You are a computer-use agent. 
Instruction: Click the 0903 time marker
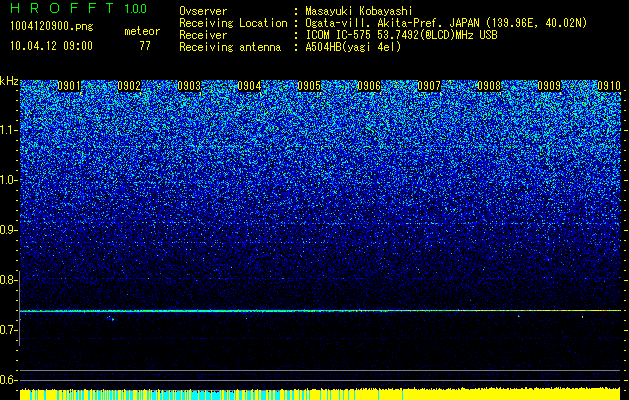tap(189, 86)
